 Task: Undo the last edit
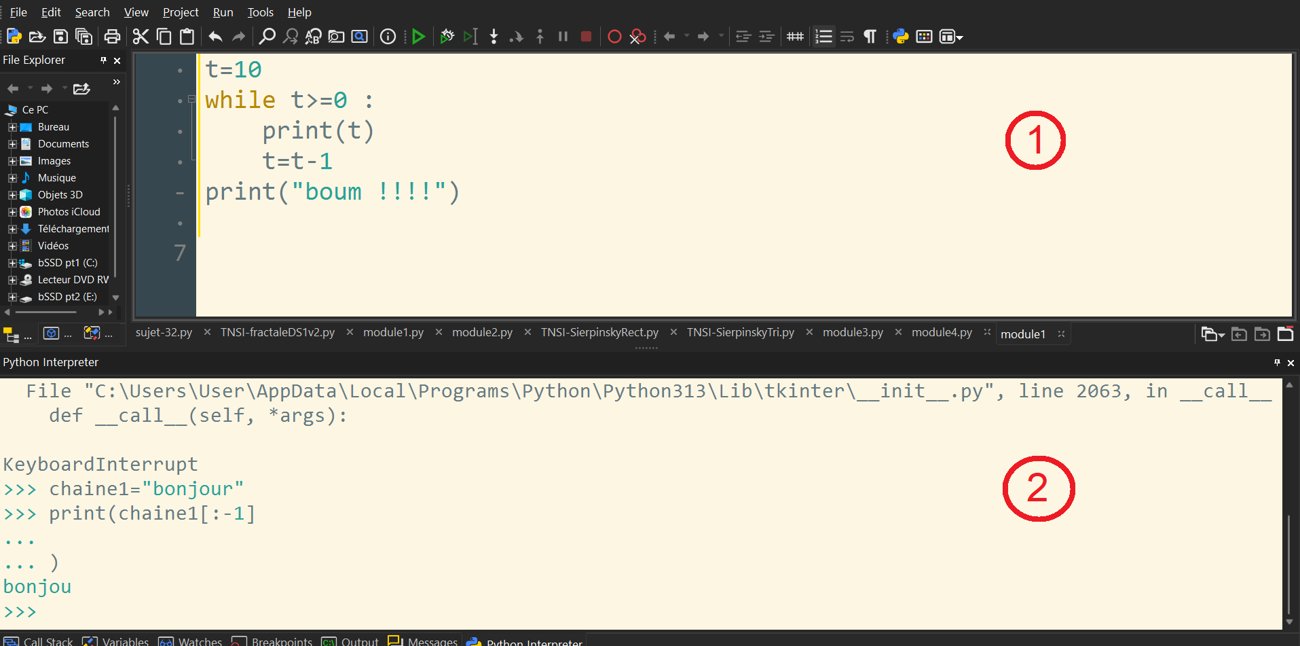[215, 36]
